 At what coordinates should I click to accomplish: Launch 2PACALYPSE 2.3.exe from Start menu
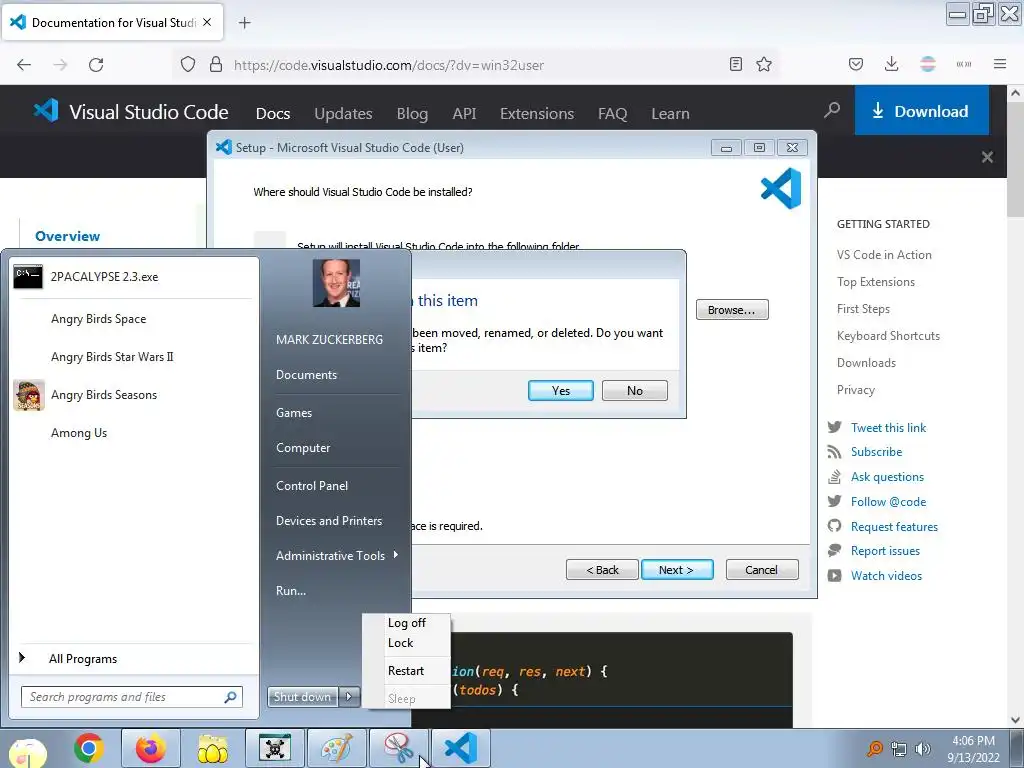coord(135,277)
